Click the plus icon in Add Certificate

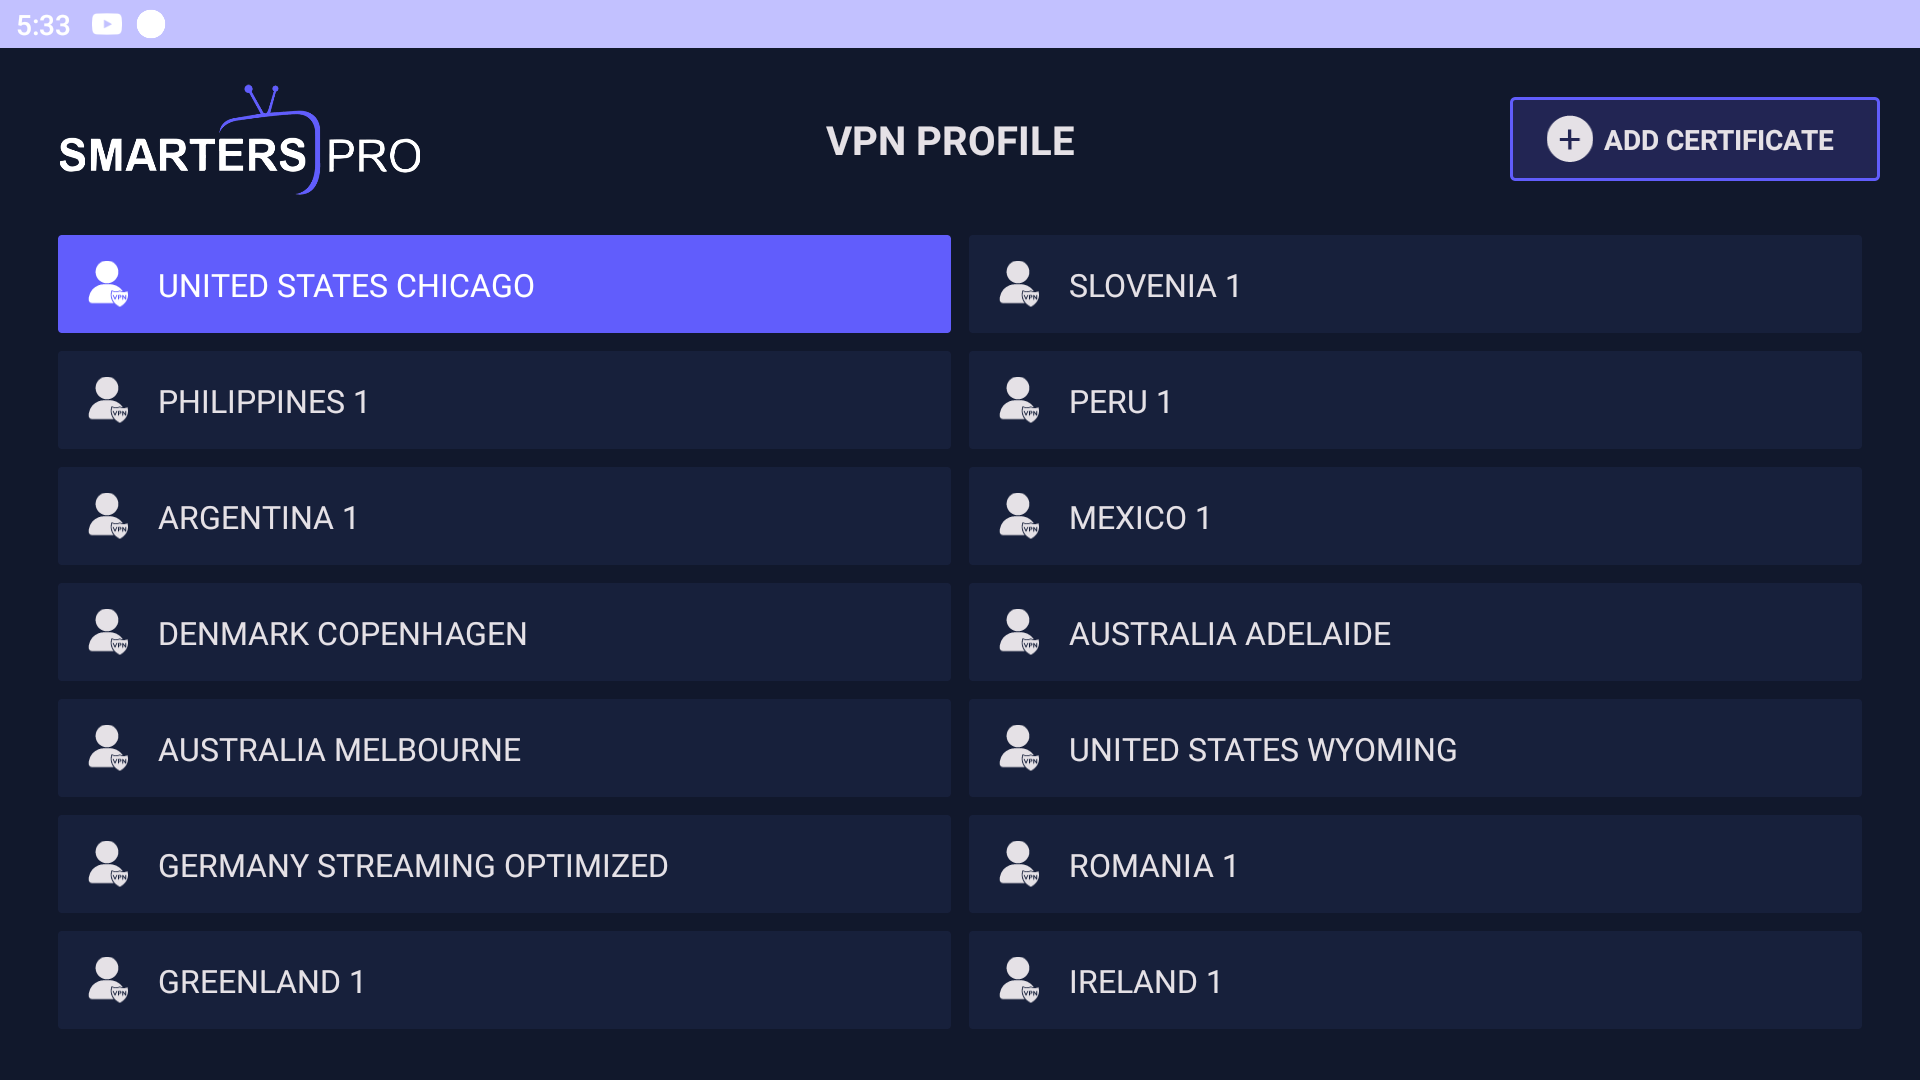point(1569,140)
